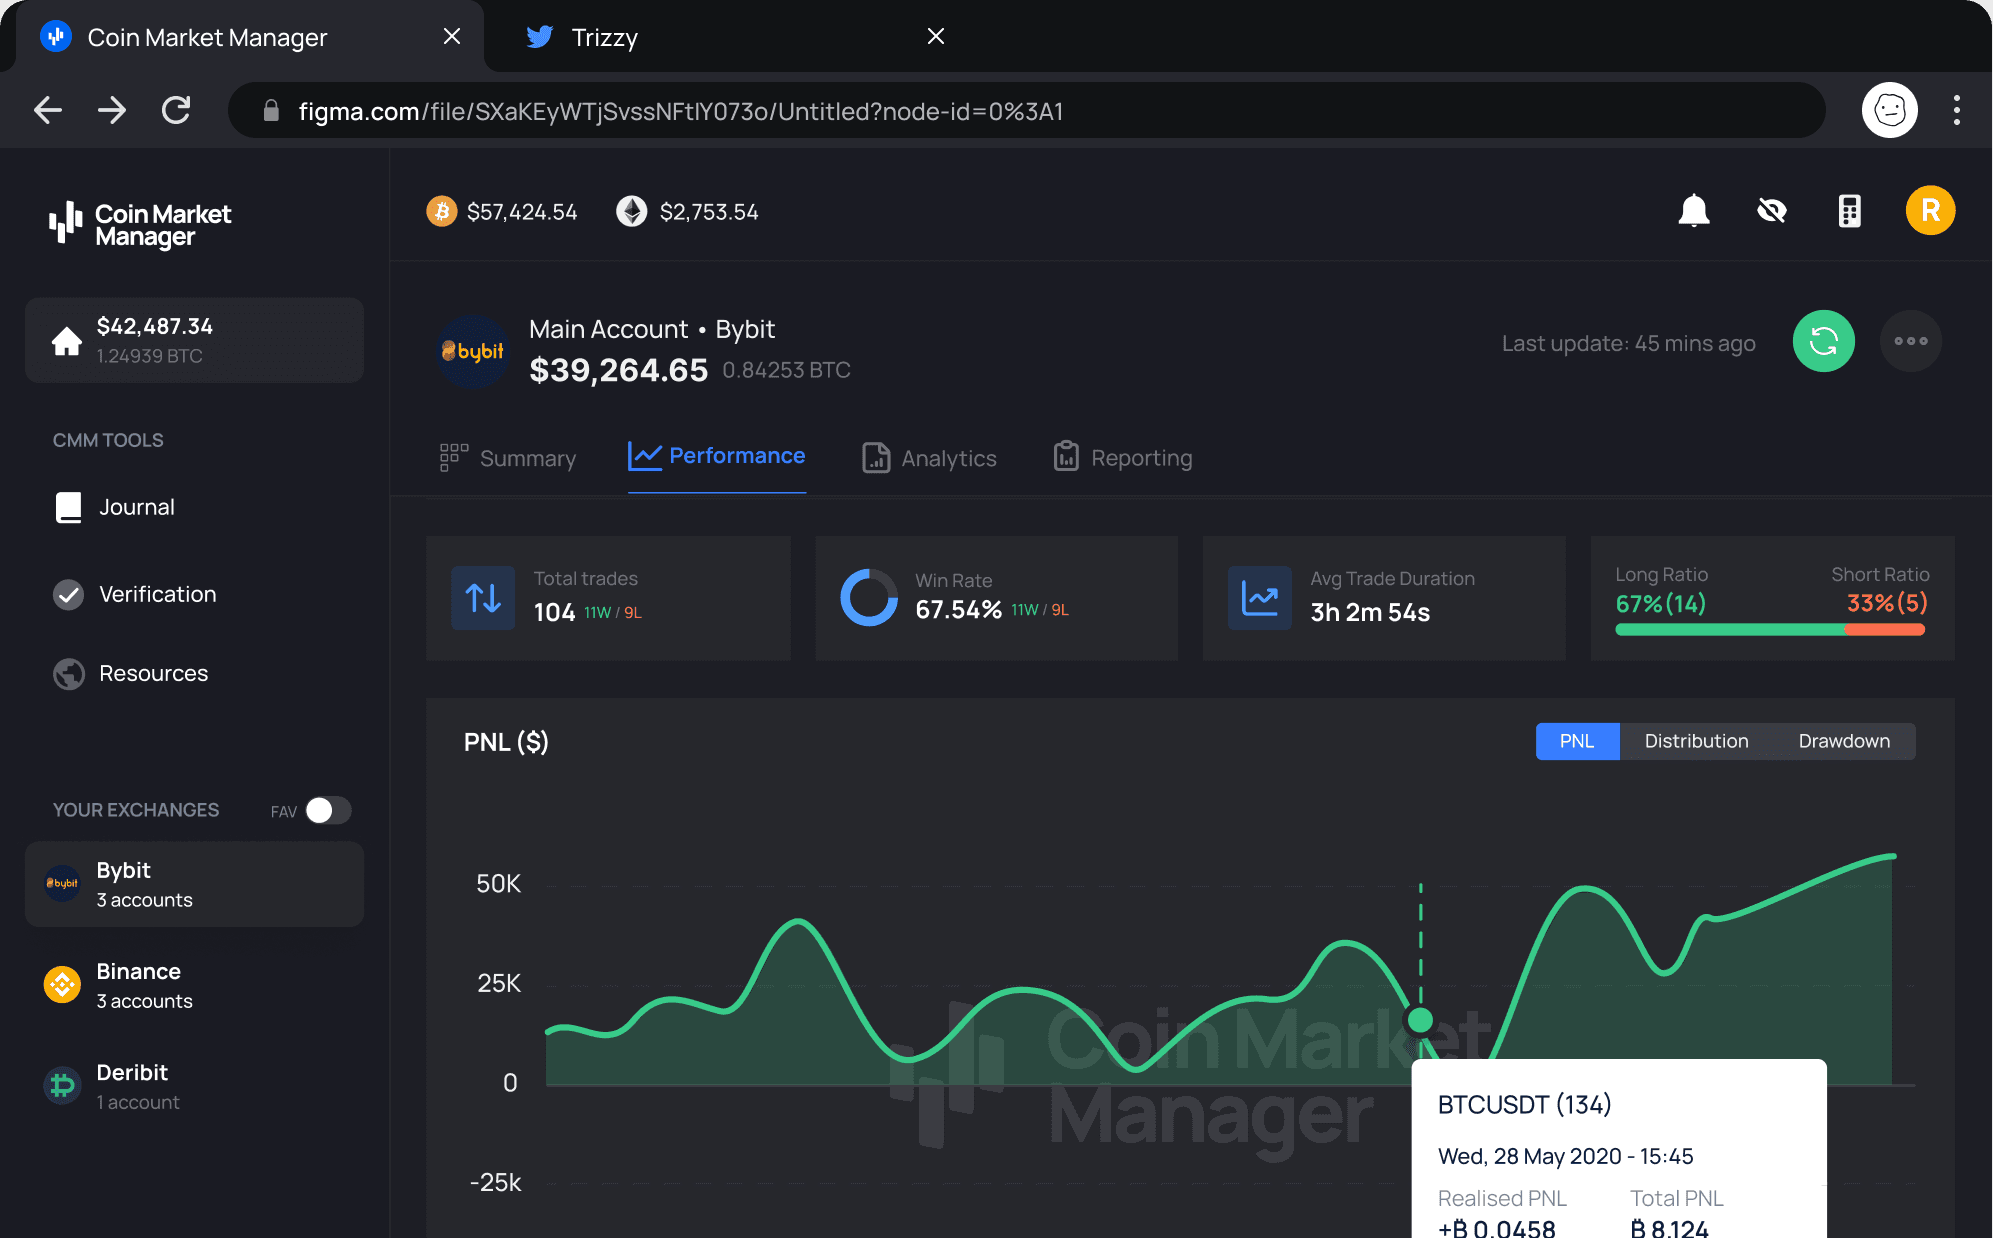Click the 67% (14) Long Ratio value
1993x1238 pixels.
click(x=1661, y=604)
